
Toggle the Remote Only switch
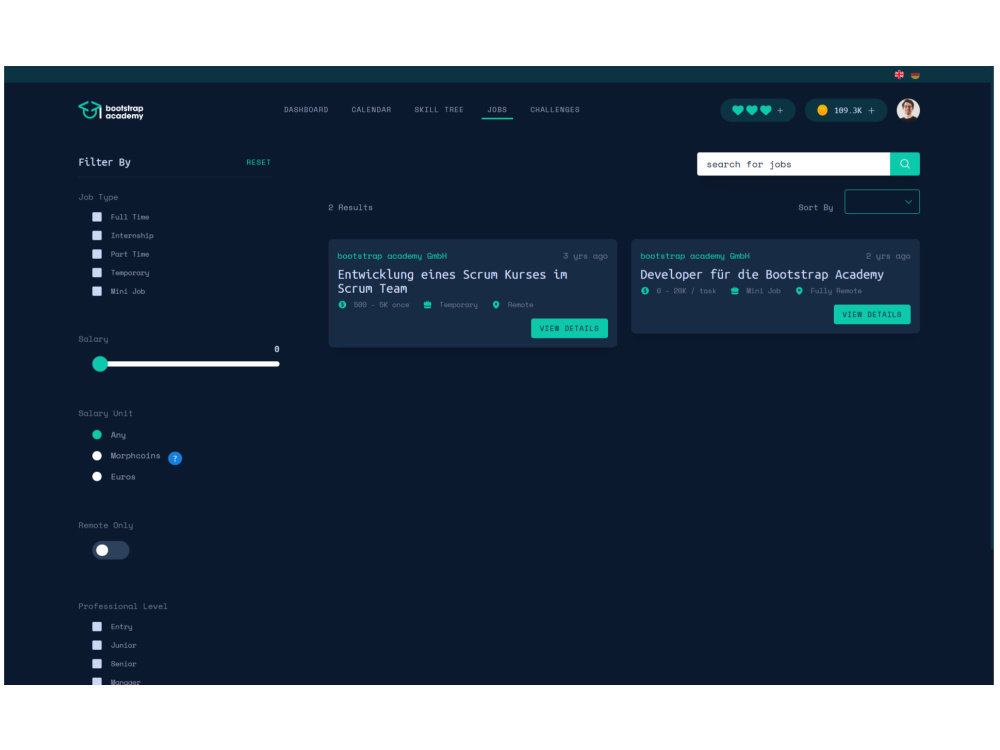point(111,550)
